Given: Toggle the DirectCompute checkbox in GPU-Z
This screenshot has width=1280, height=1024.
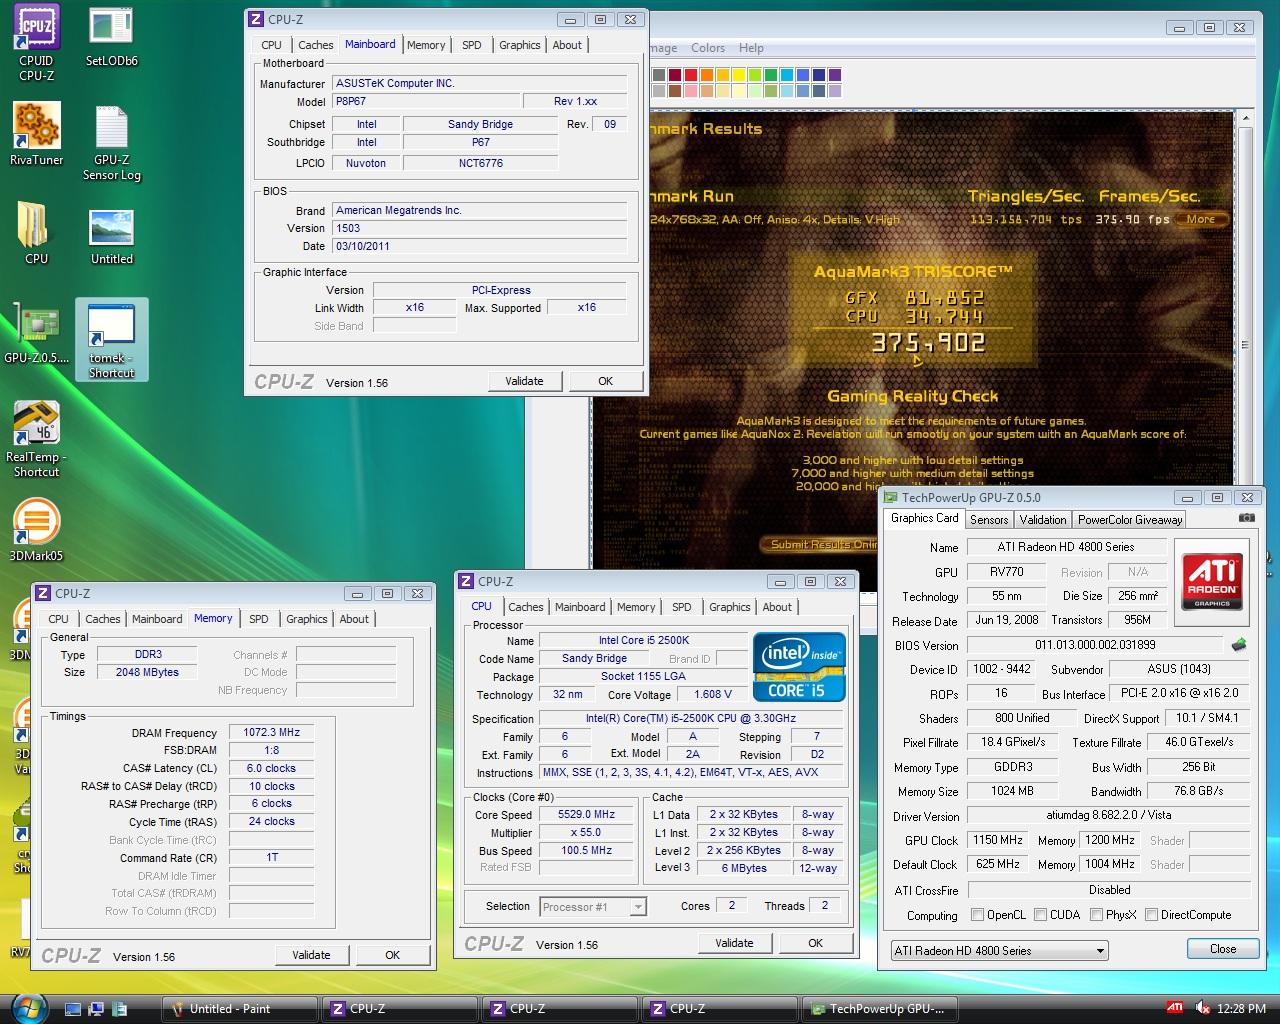Looking at the screenshot, I should click(1151, 915).
